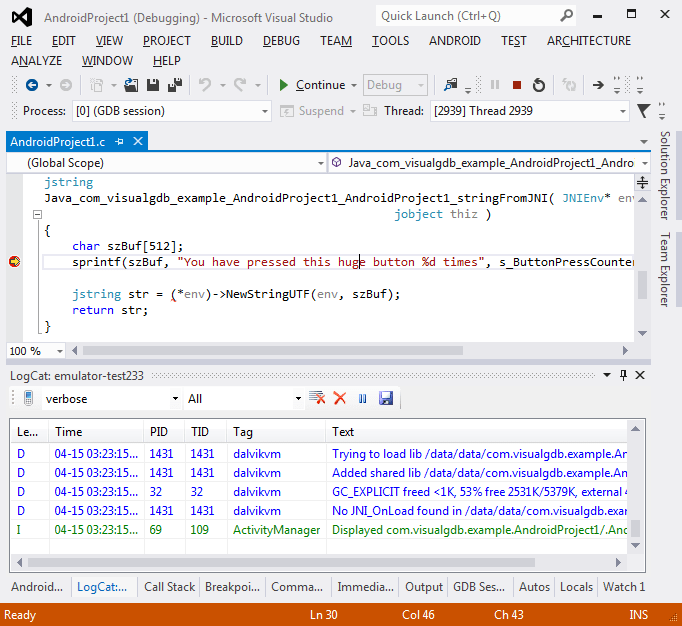Open the Team Explorer side tab

tap(665, 270)
